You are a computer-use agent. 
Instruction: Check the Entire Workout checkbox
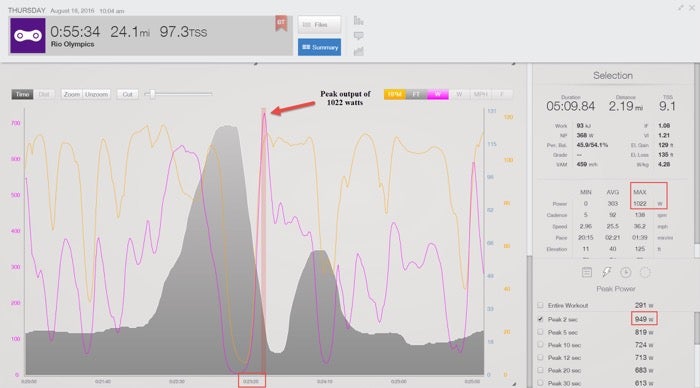pos(540,305)
